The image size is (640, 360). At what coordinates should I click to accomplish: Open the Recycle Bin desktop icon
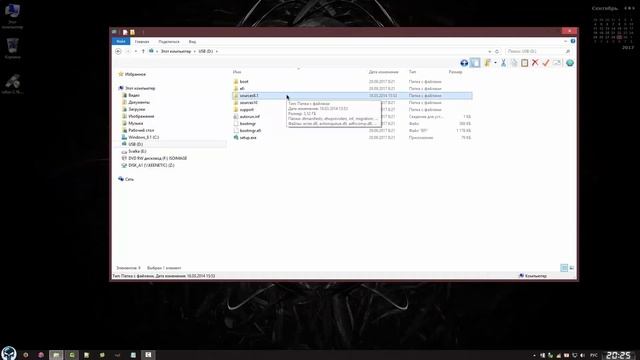click(x=12, y=48)
